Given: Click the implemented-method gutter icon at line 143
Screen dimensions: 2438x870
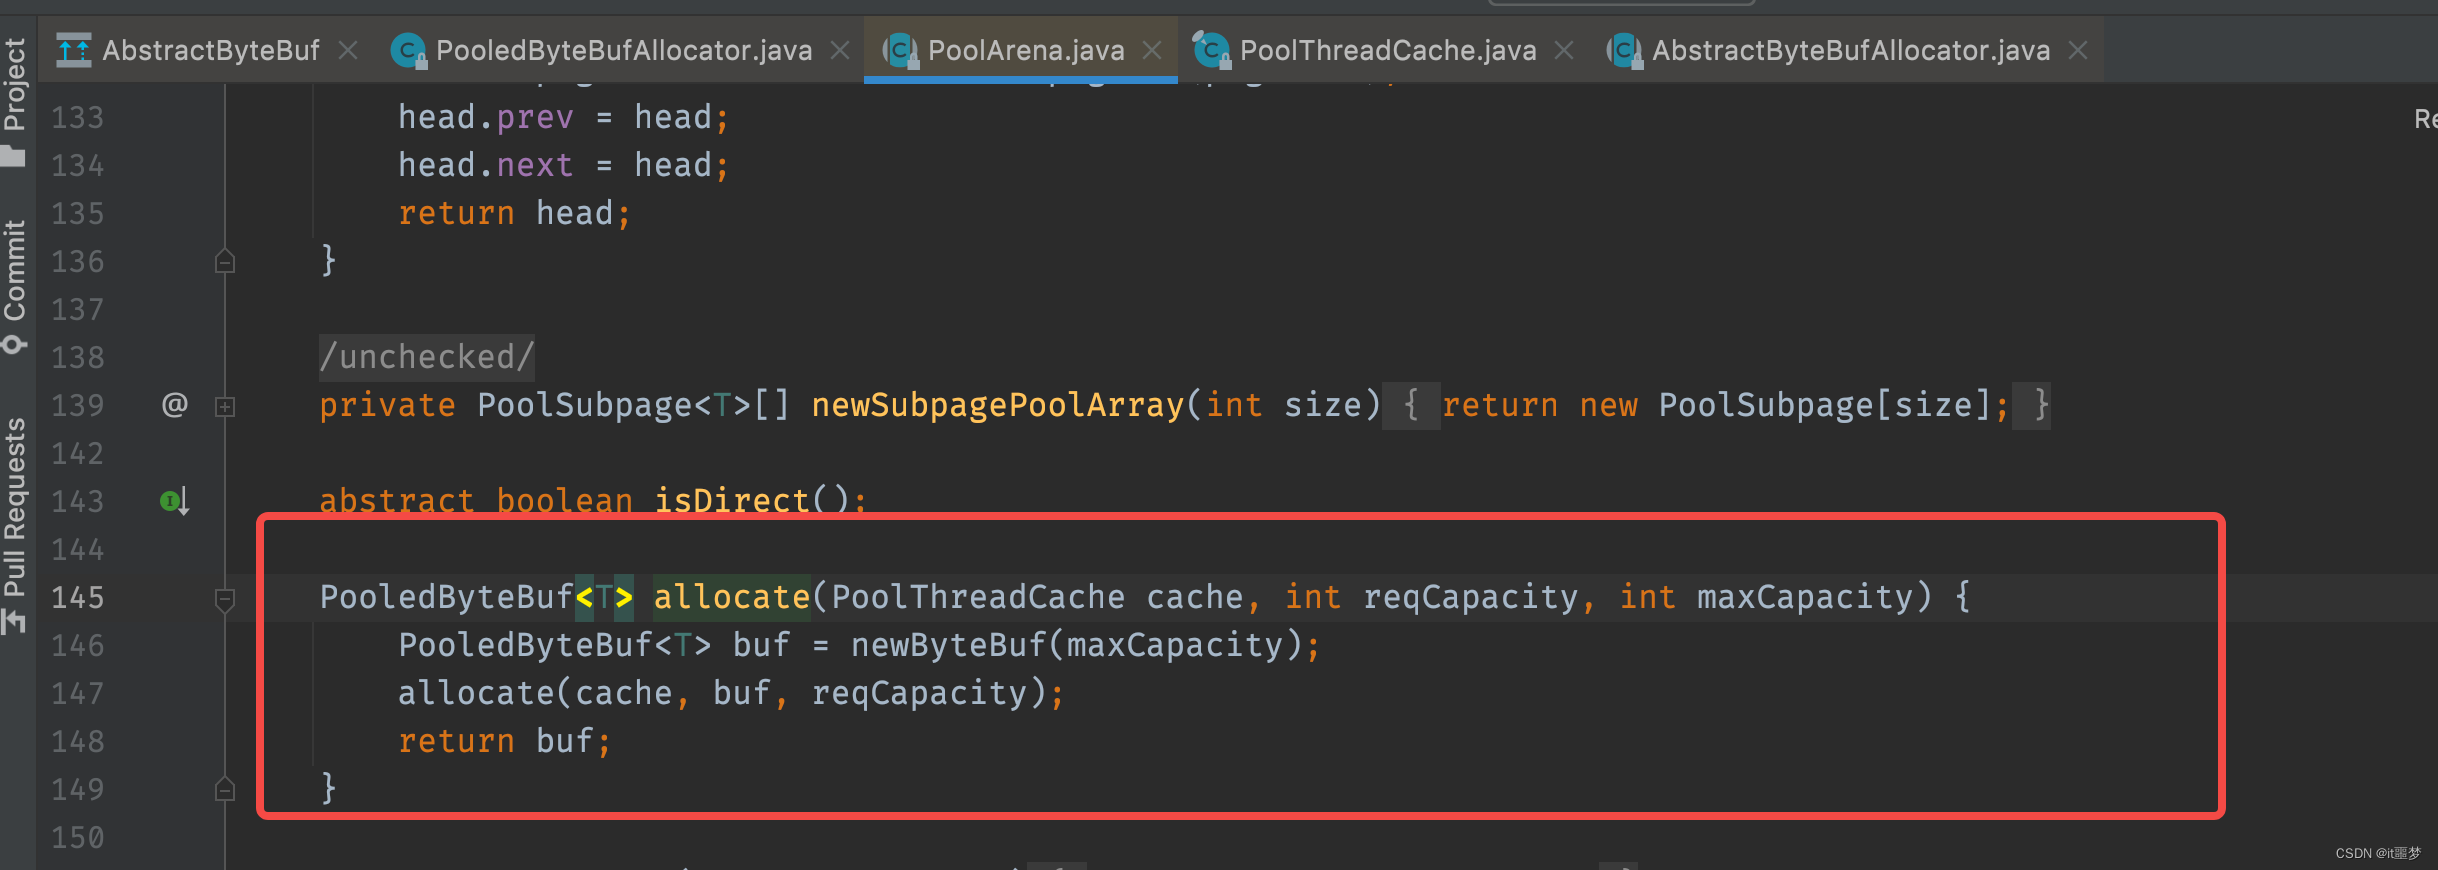Looking at the screenshot, I should [175, 501].
